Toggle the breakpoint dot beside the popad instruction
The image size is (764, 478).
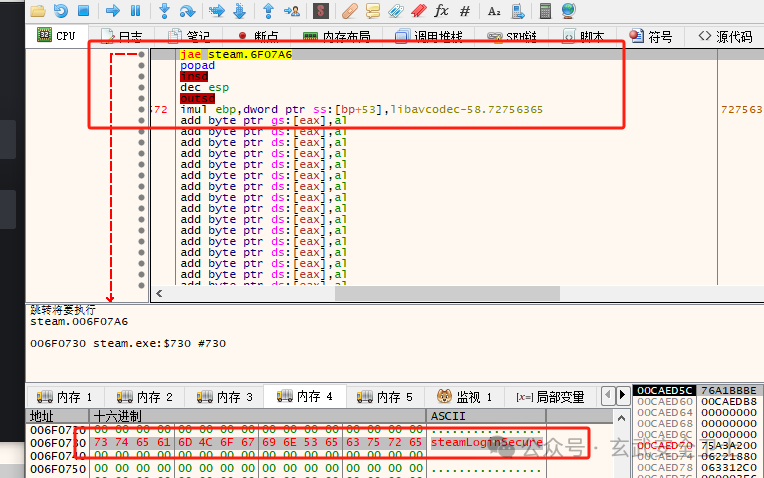coord(141,65)
